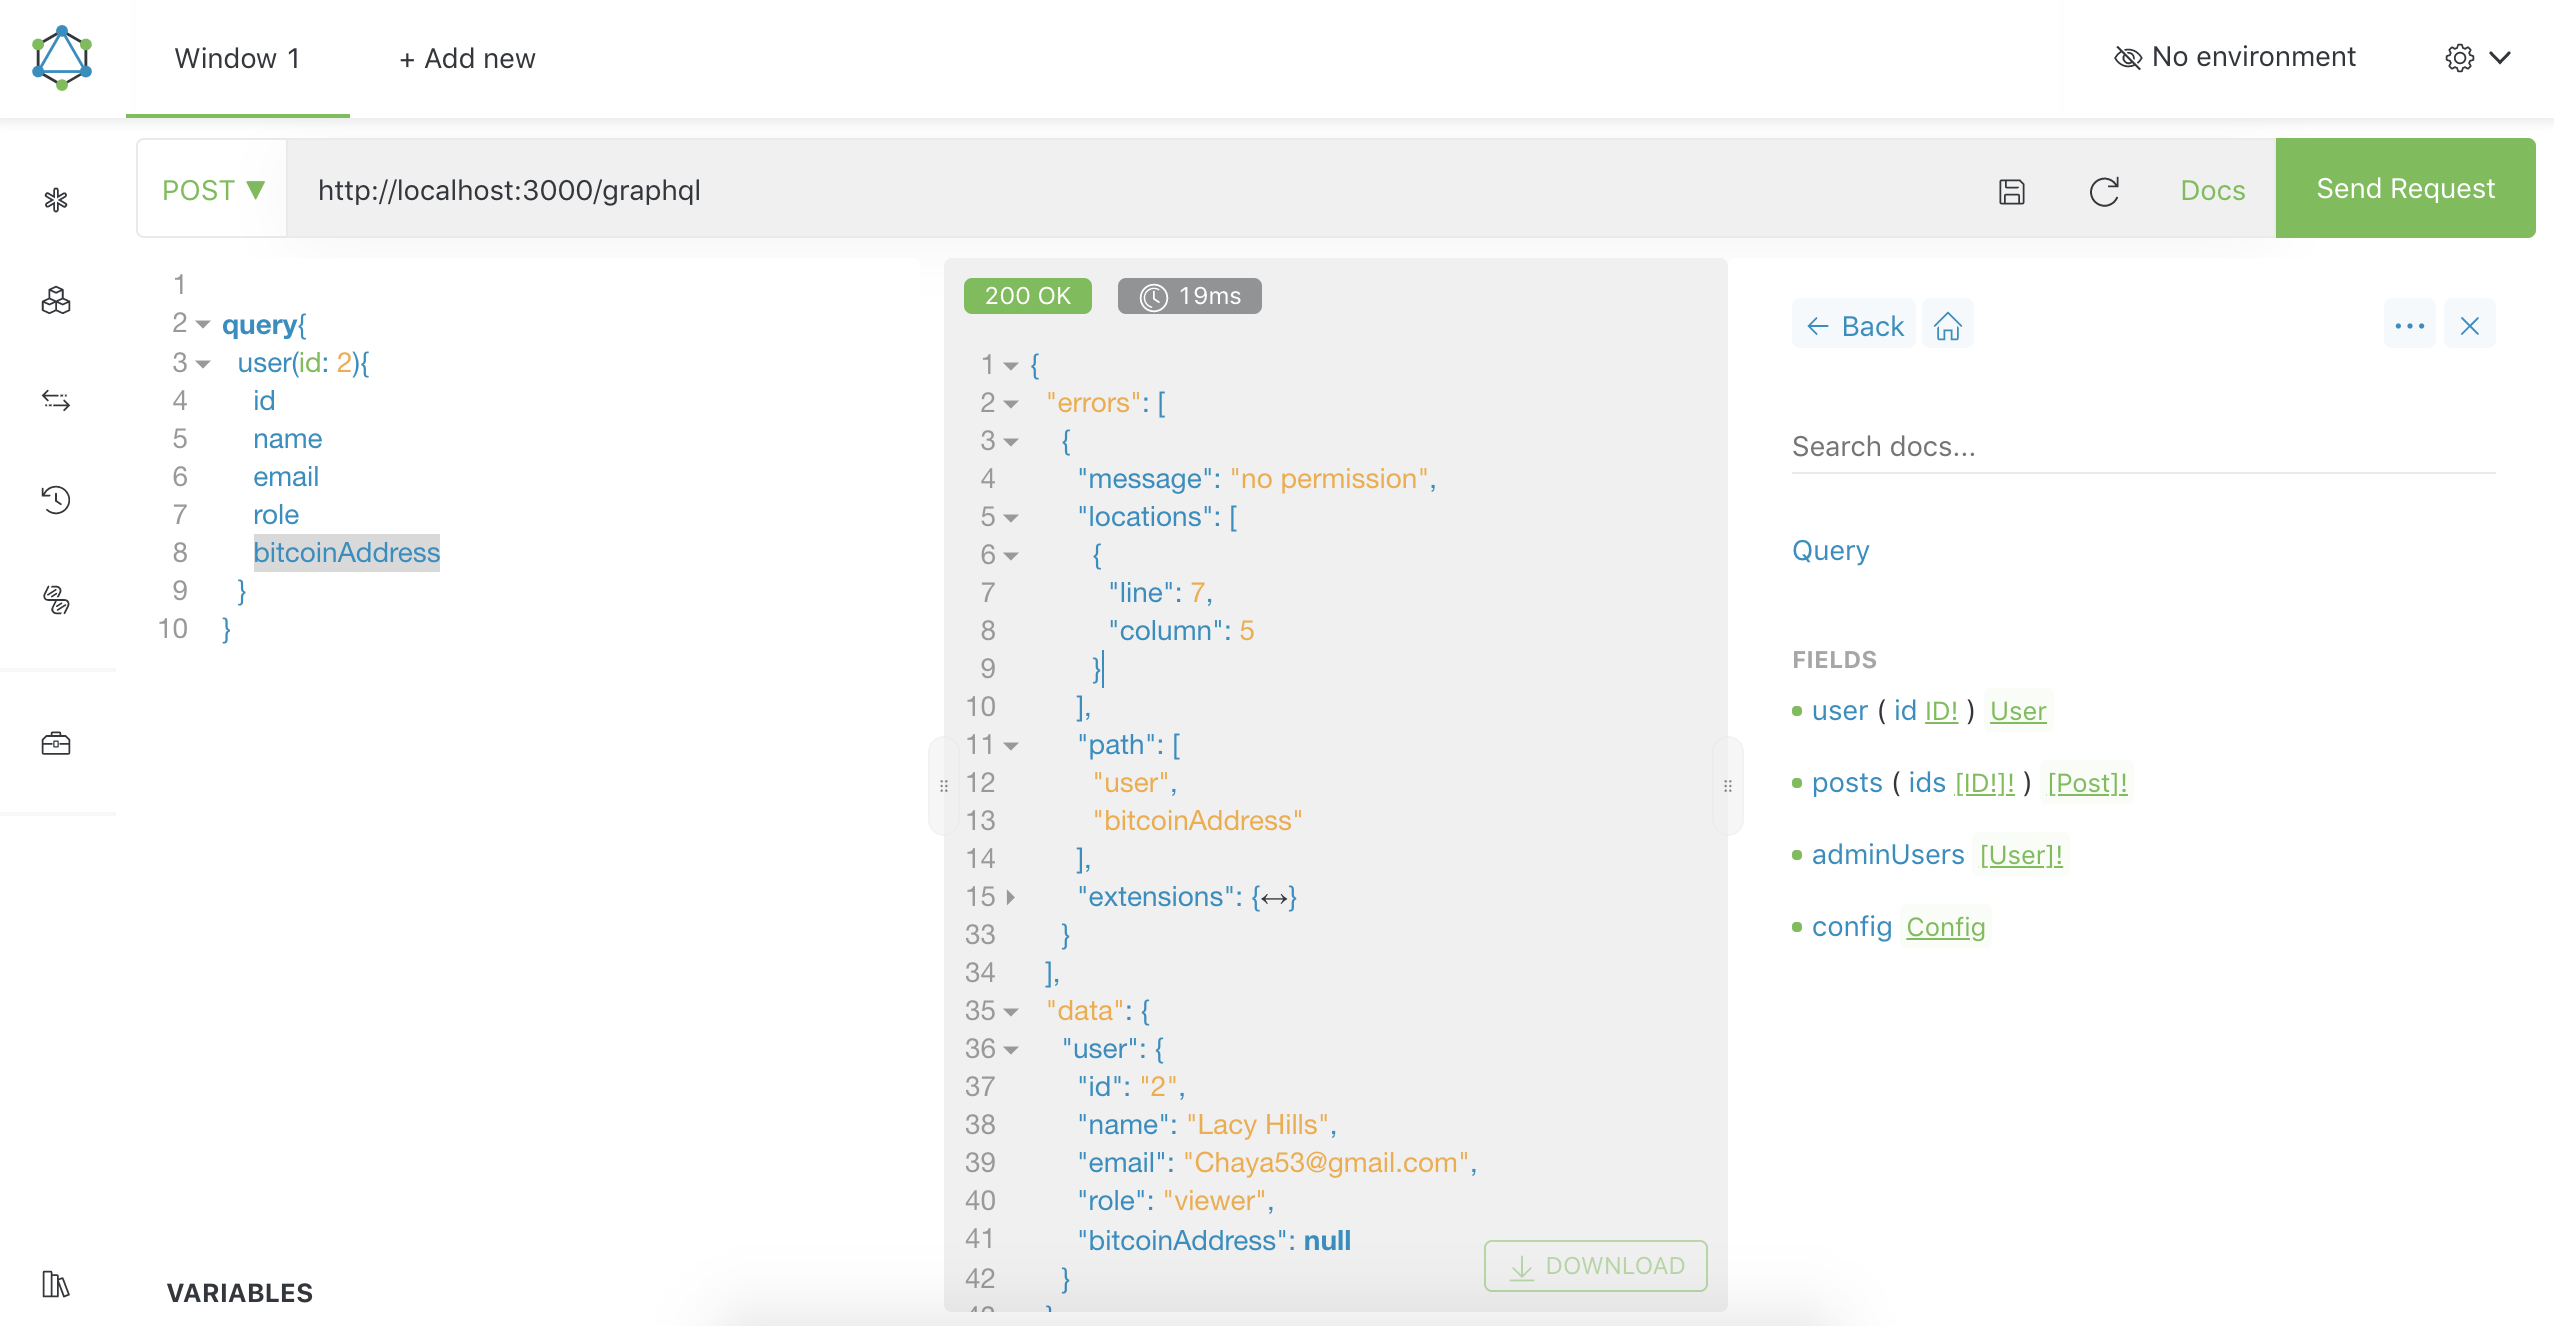Click the save icon in URL bar
The image size is (2554, 1326).
[x=2011, y=191]
